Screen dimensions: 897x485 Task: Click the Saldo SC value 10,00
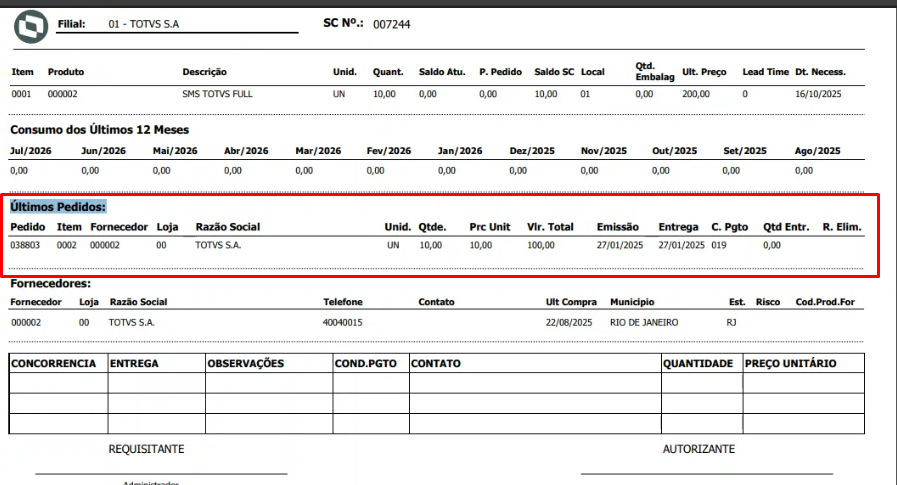[x=546, y=94]
